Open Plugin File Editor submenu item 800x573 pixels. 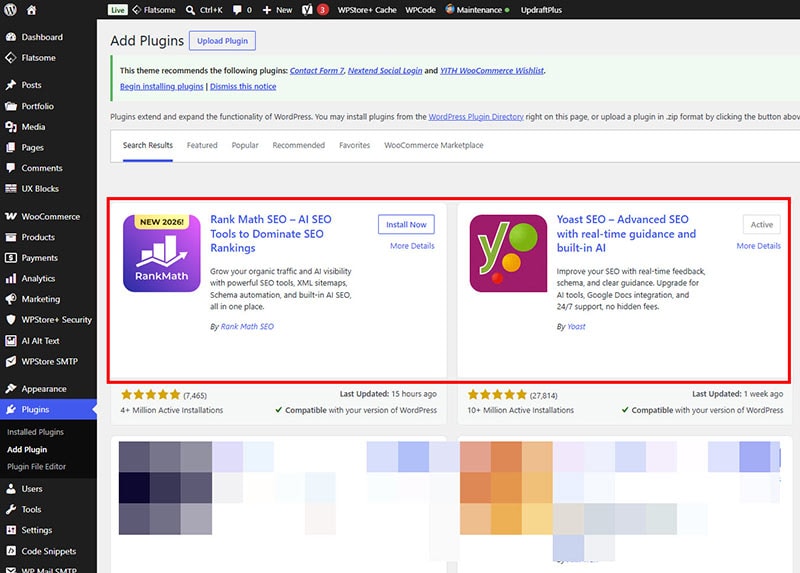pyautogui.click(x=36, y=466)
